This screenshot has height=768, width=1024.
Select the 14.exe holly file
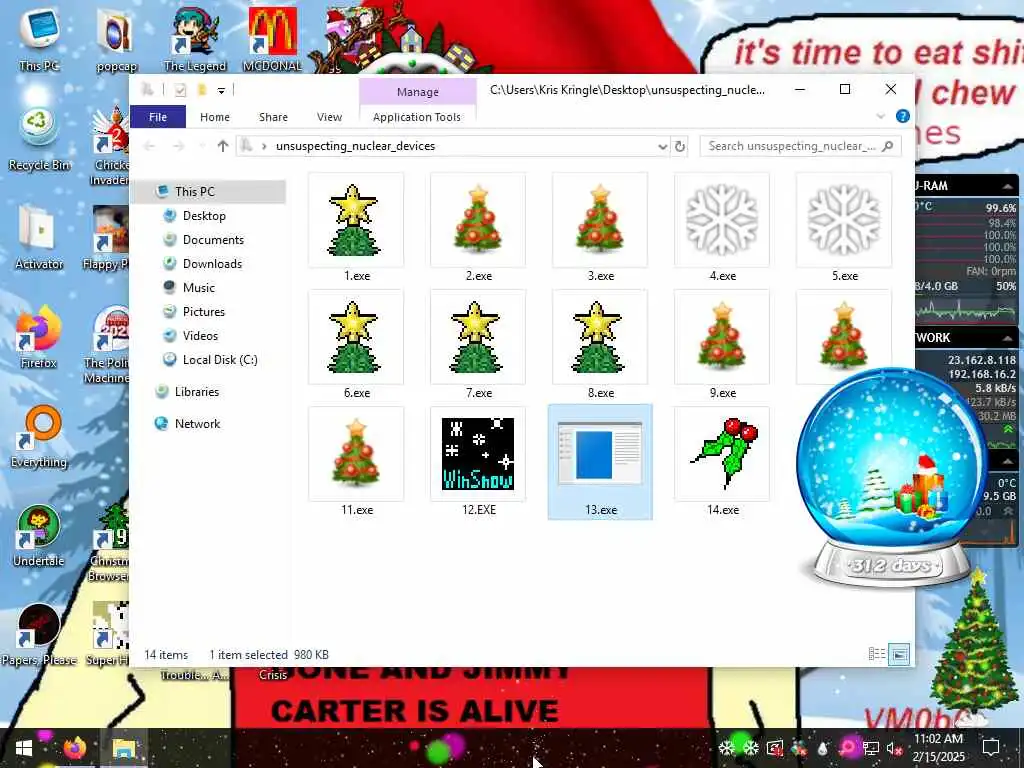coord(722,462)
